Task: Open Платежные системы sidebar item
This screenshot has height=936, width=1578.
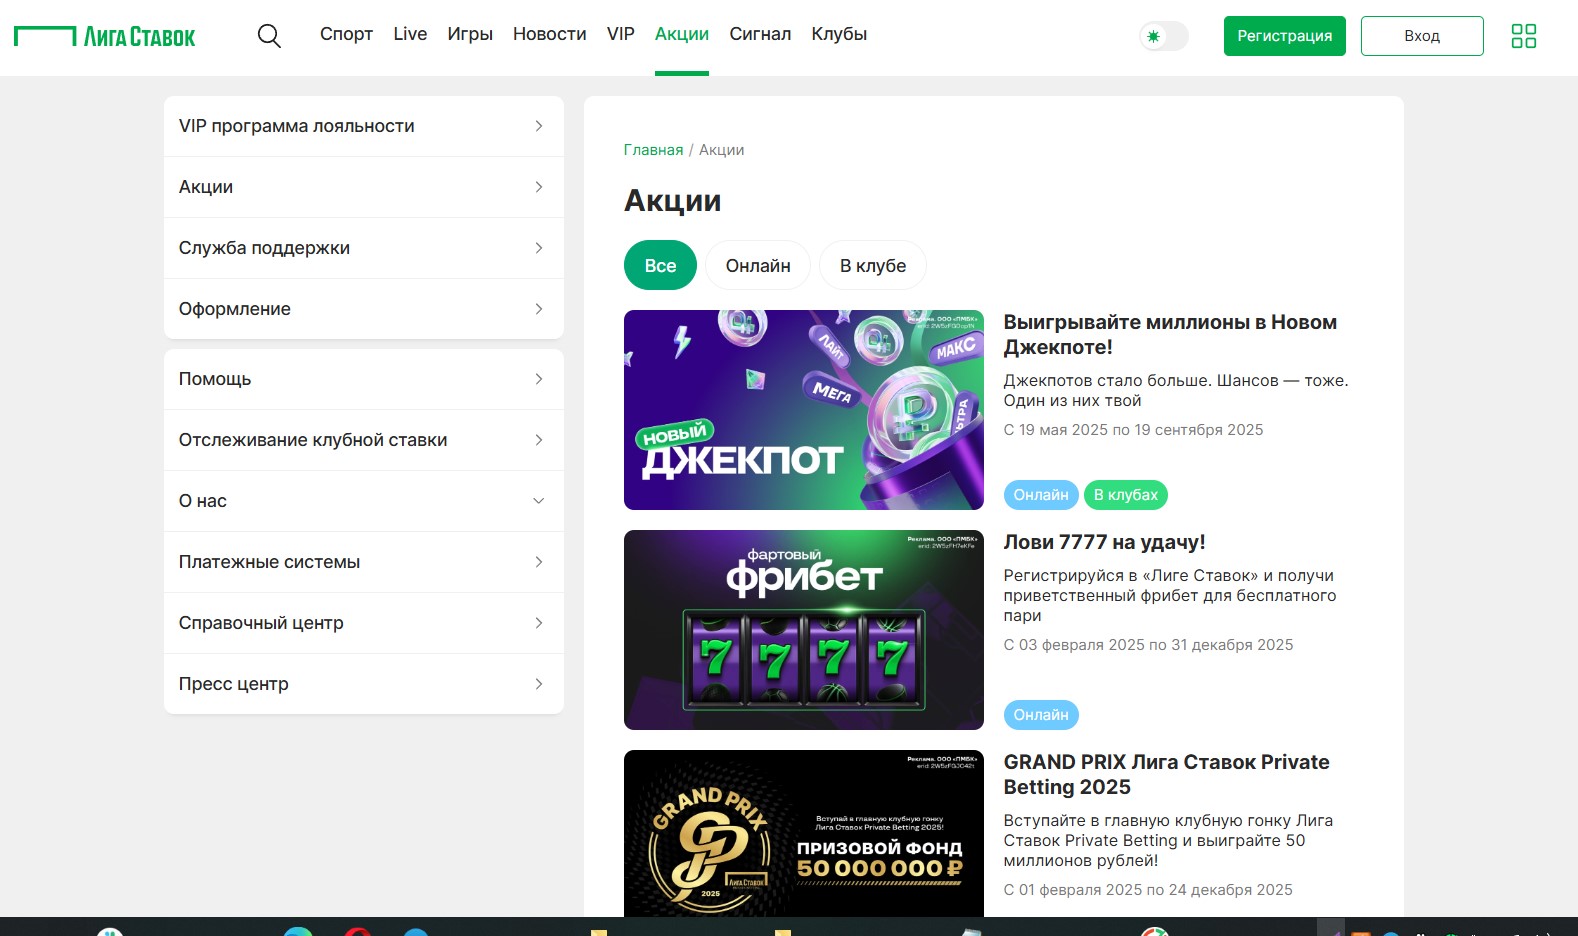Action: click(x=364, y=562)
